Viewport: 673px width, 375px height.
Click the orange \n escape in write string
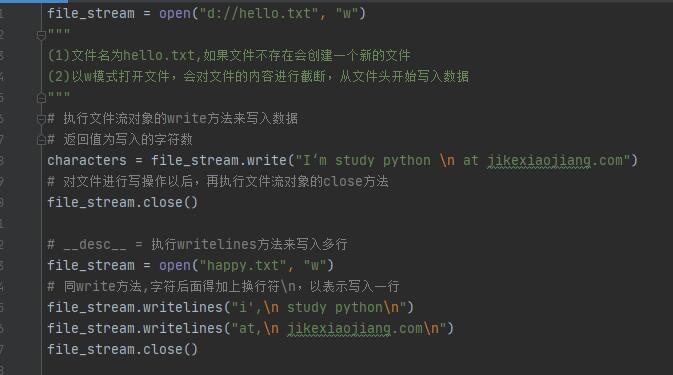tap(447, 160)
